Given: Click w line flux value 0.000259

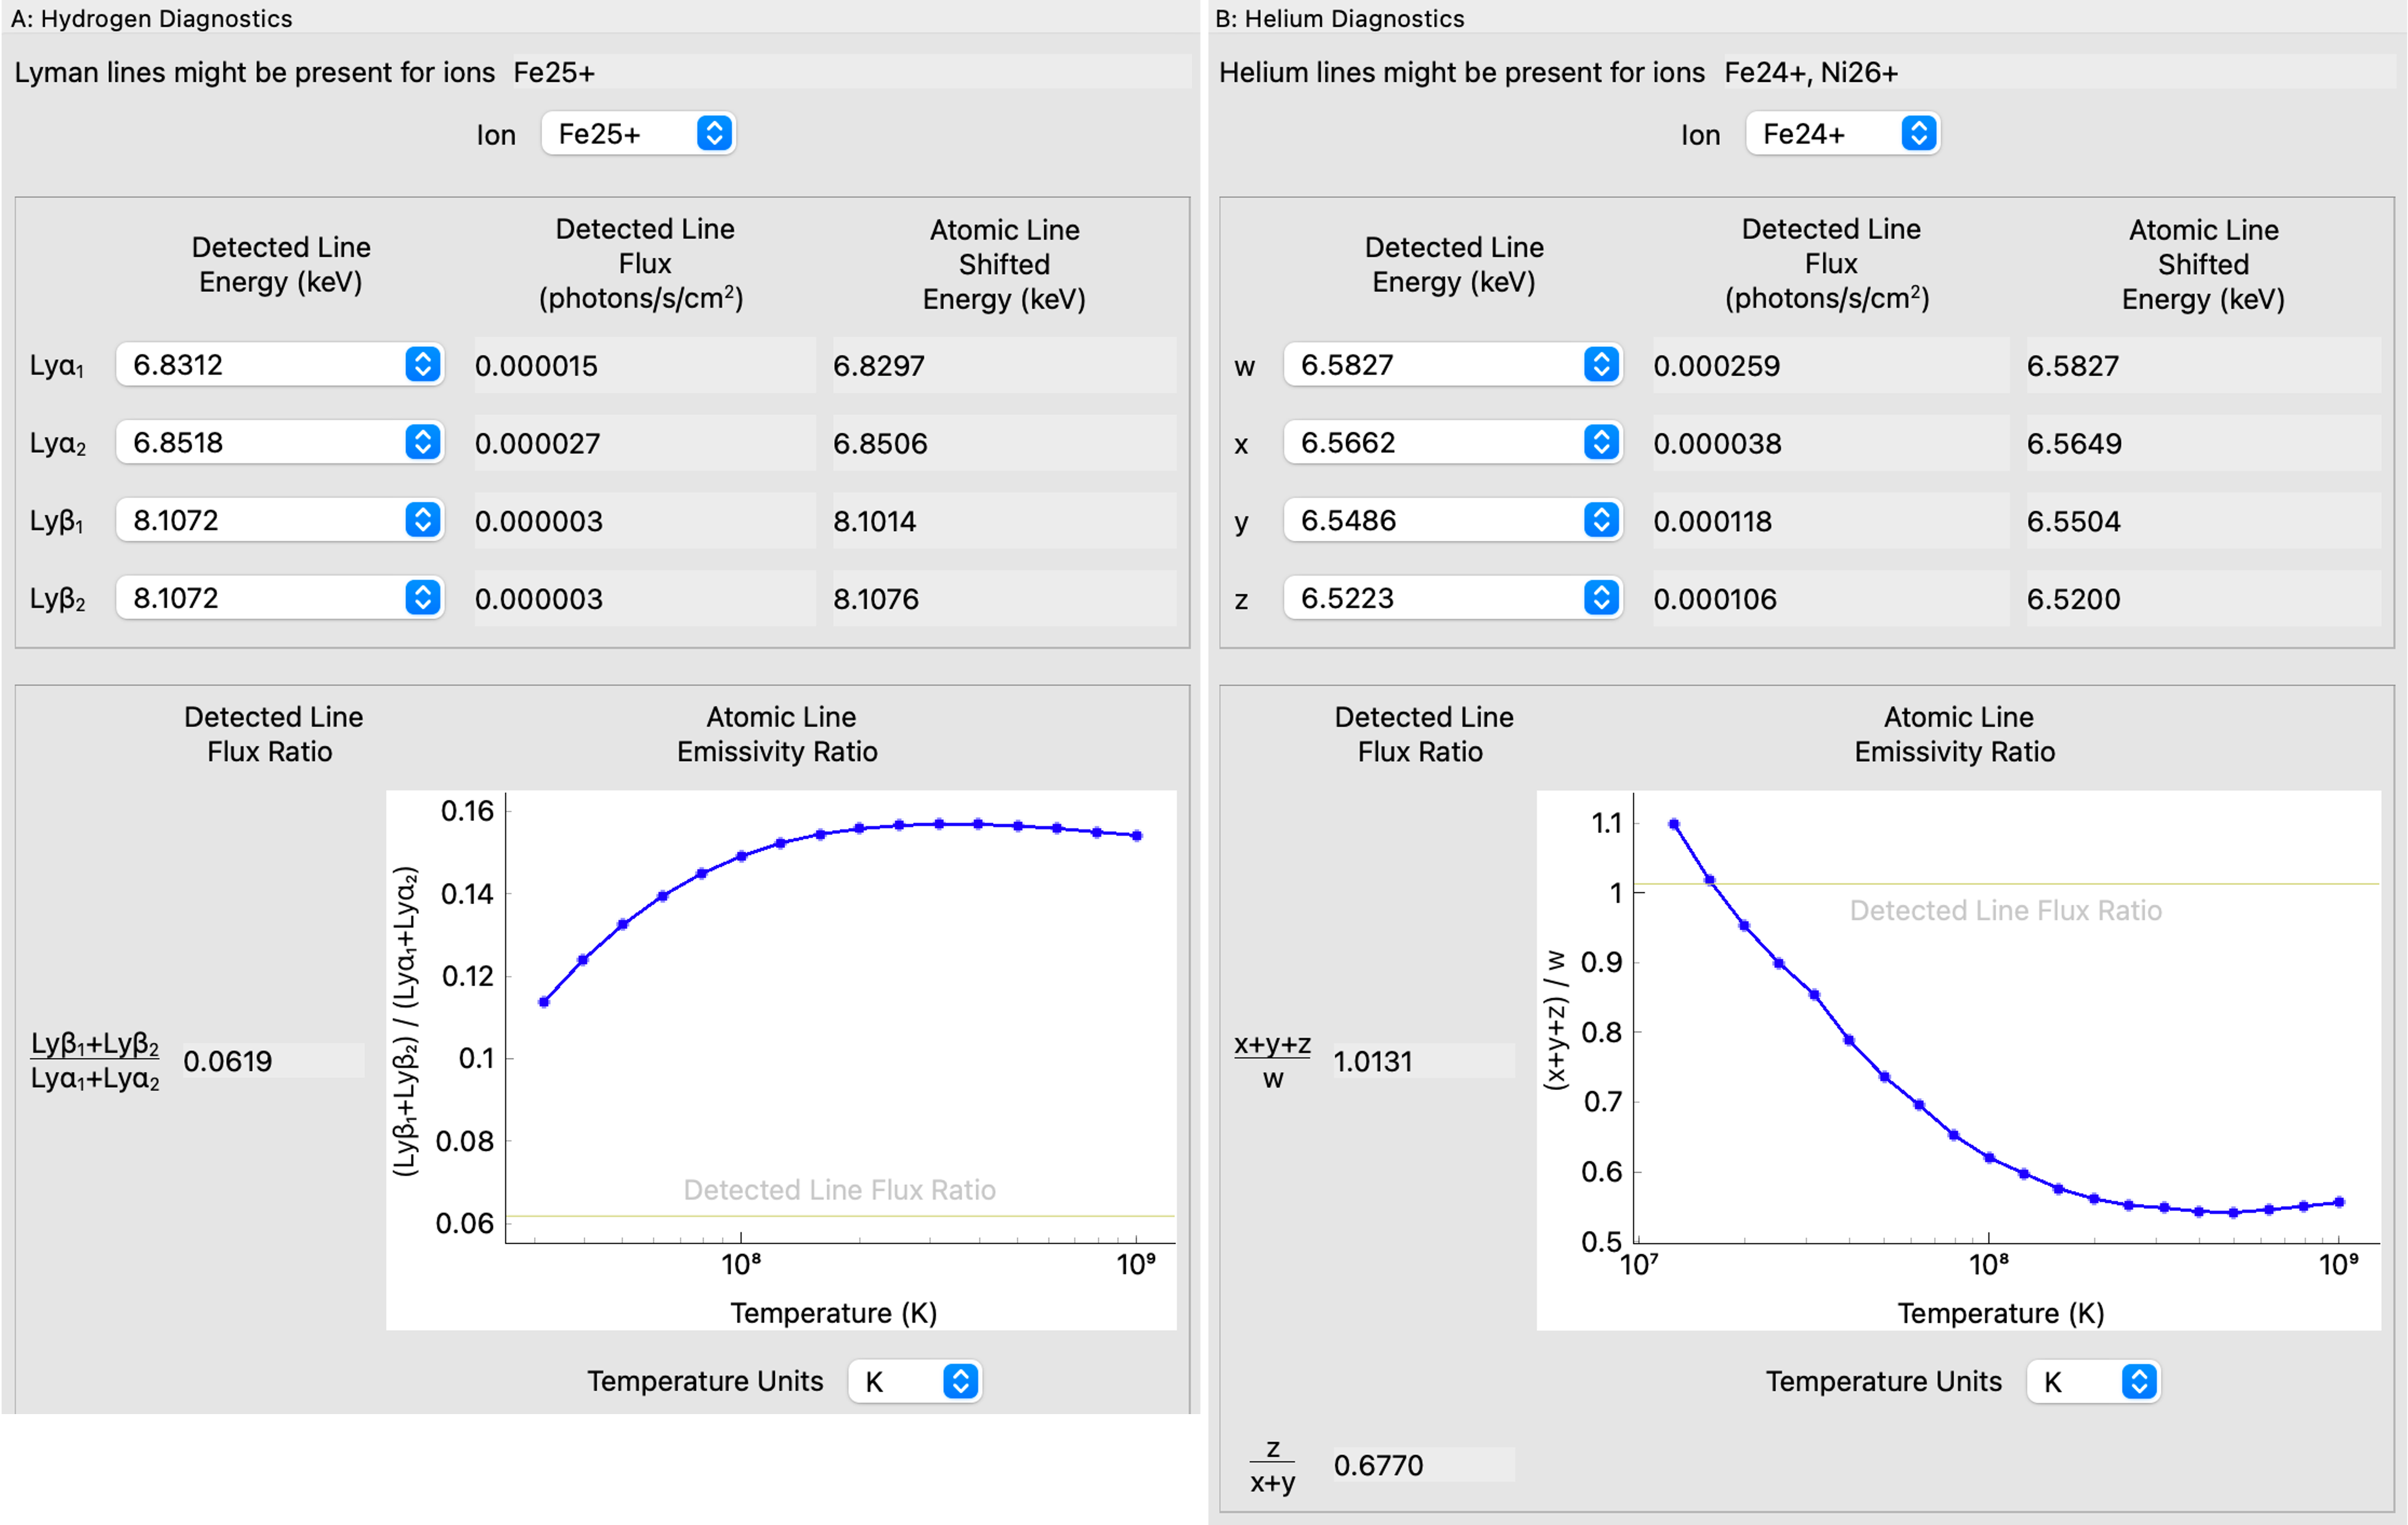Looking at the screenshot, I should pos(1831,365).
